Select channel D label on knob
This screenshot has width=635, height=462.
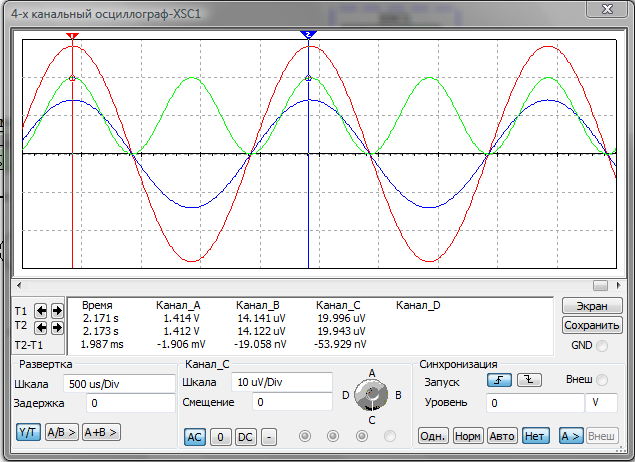(x=345, y=395)
